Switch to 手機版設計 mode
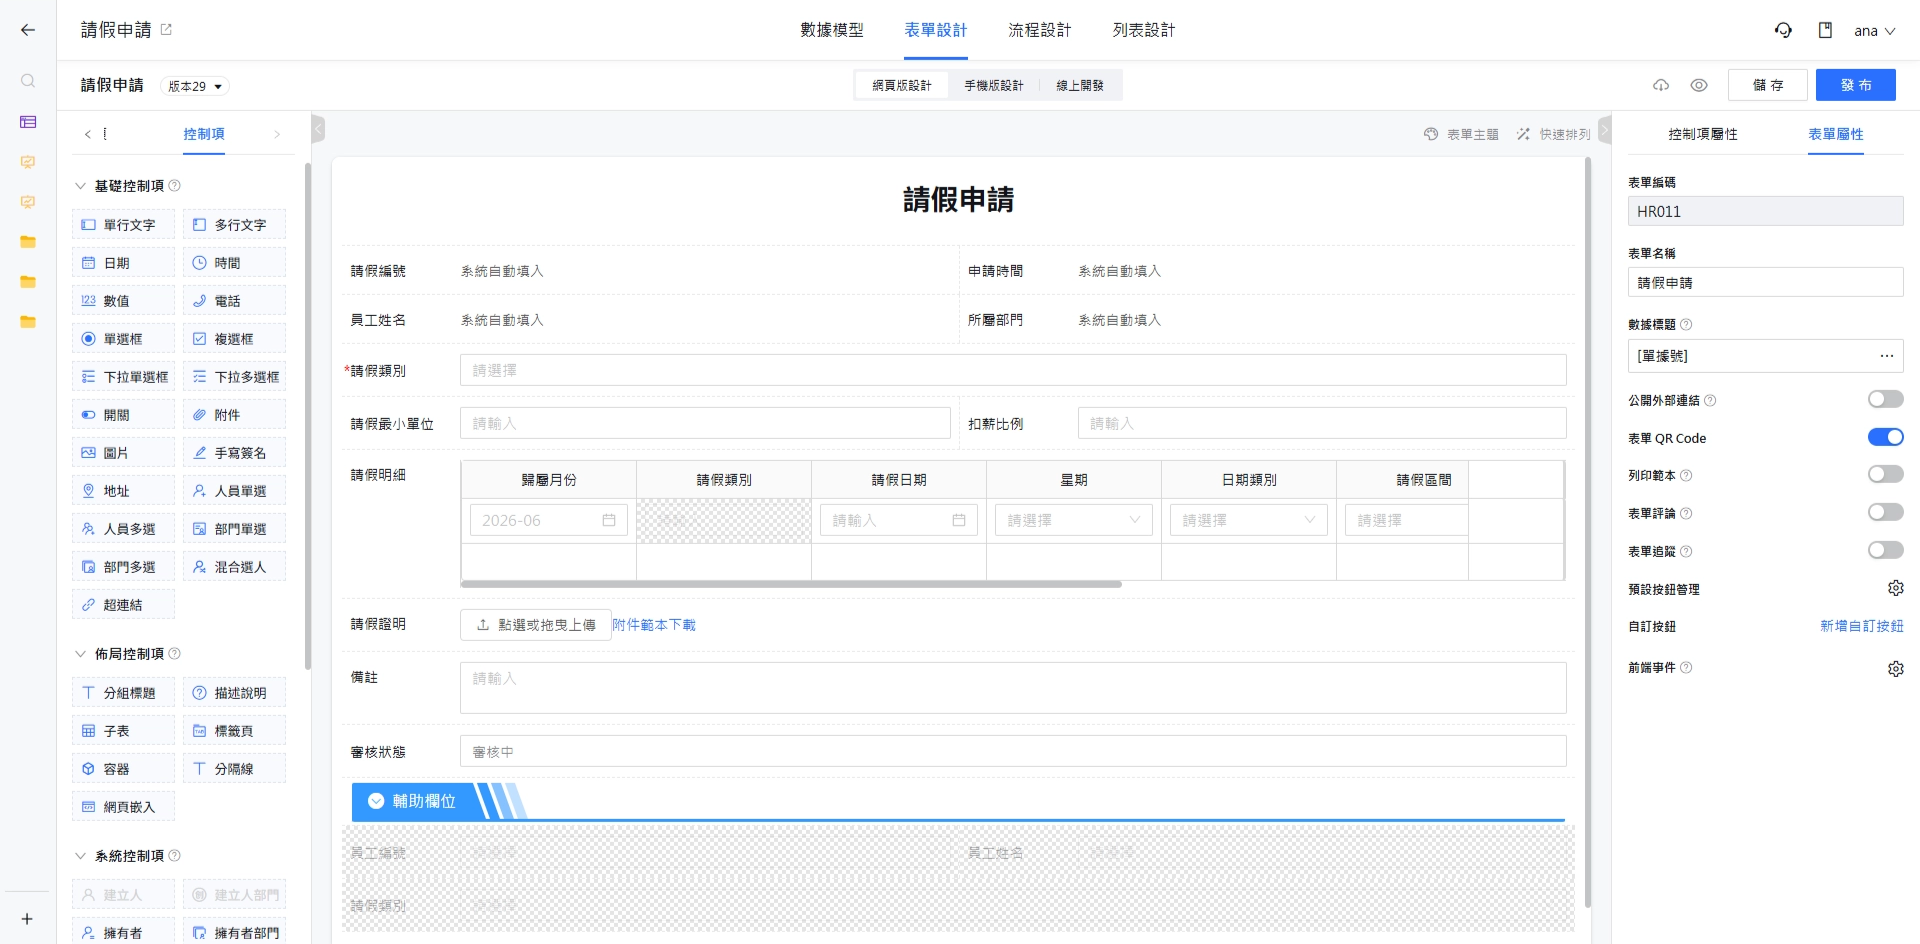 point(993,86)
